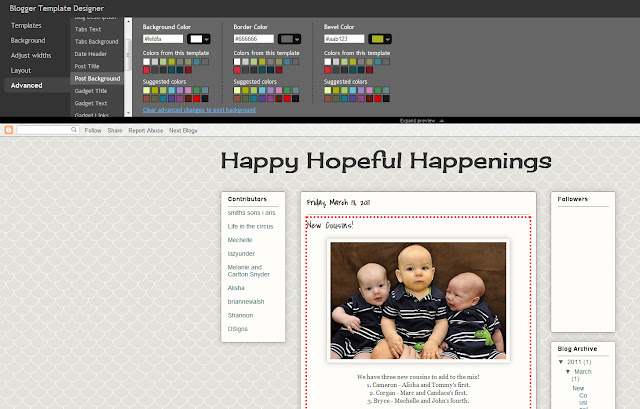Viewport: 640px width, 409px height.
Task: Click the magnifier icon in navbar search
Action: click(74, 129)
